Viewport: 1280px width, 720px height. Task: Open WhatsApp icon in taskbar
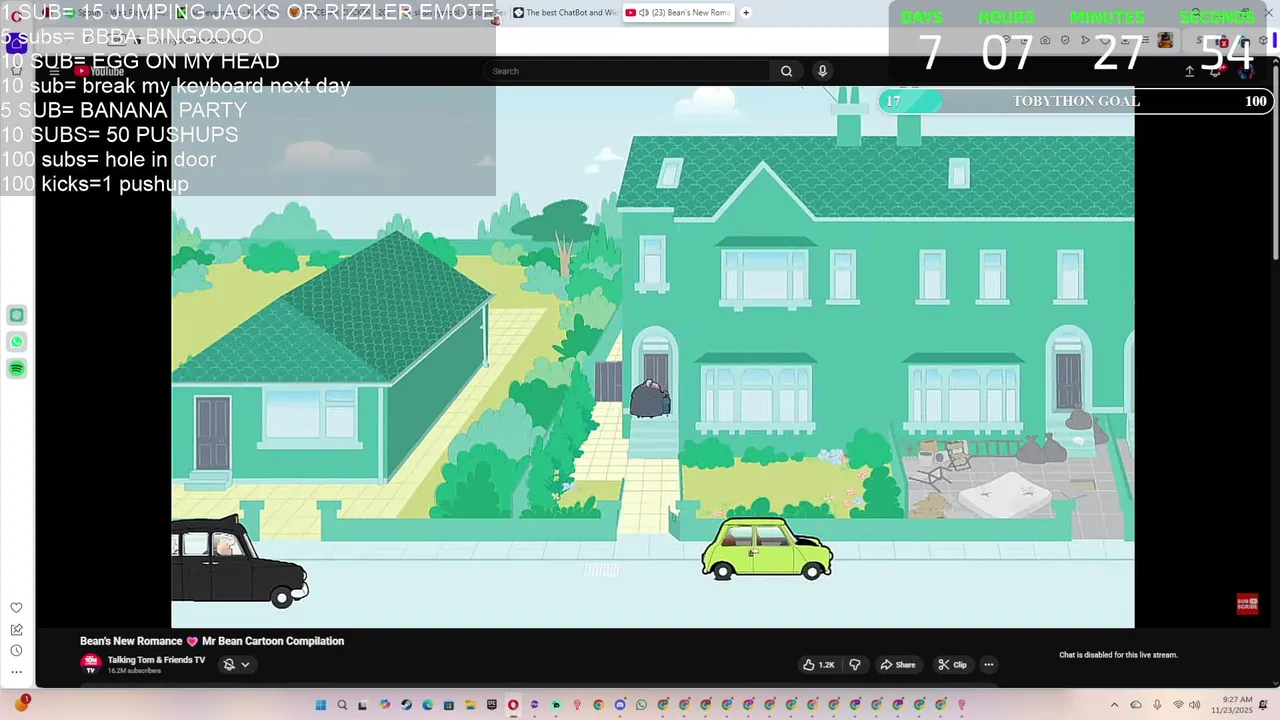point(641,705)
